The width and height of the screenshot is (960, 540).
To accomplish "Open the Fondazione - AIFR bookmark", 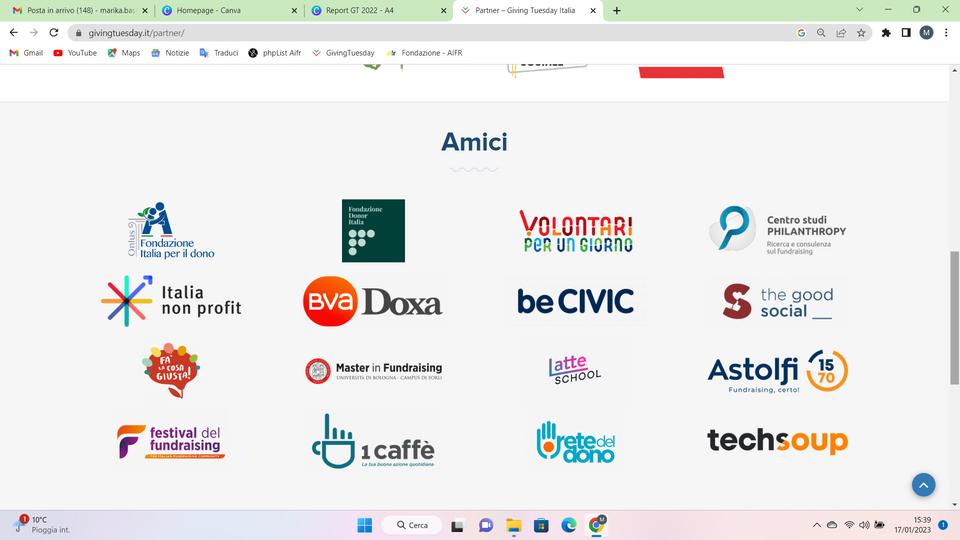I will click(425, 53).
